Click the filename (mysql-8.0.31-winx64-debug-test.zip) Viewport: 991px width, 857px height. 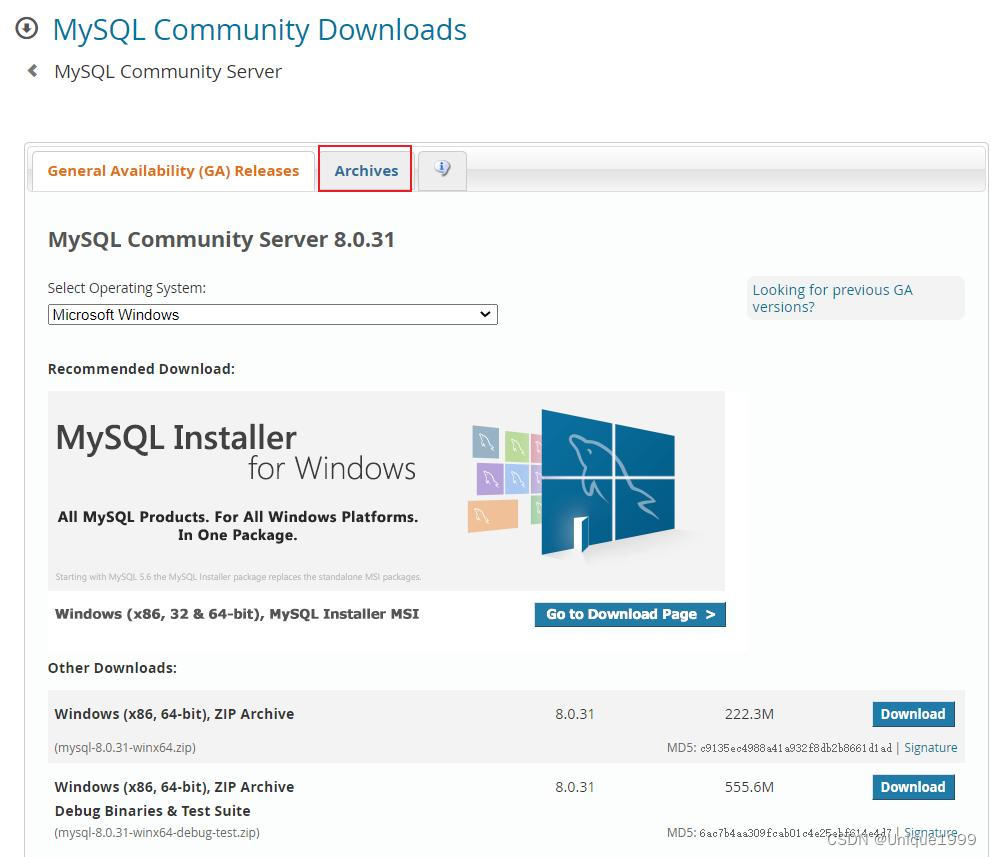click(x=157, y=832)
